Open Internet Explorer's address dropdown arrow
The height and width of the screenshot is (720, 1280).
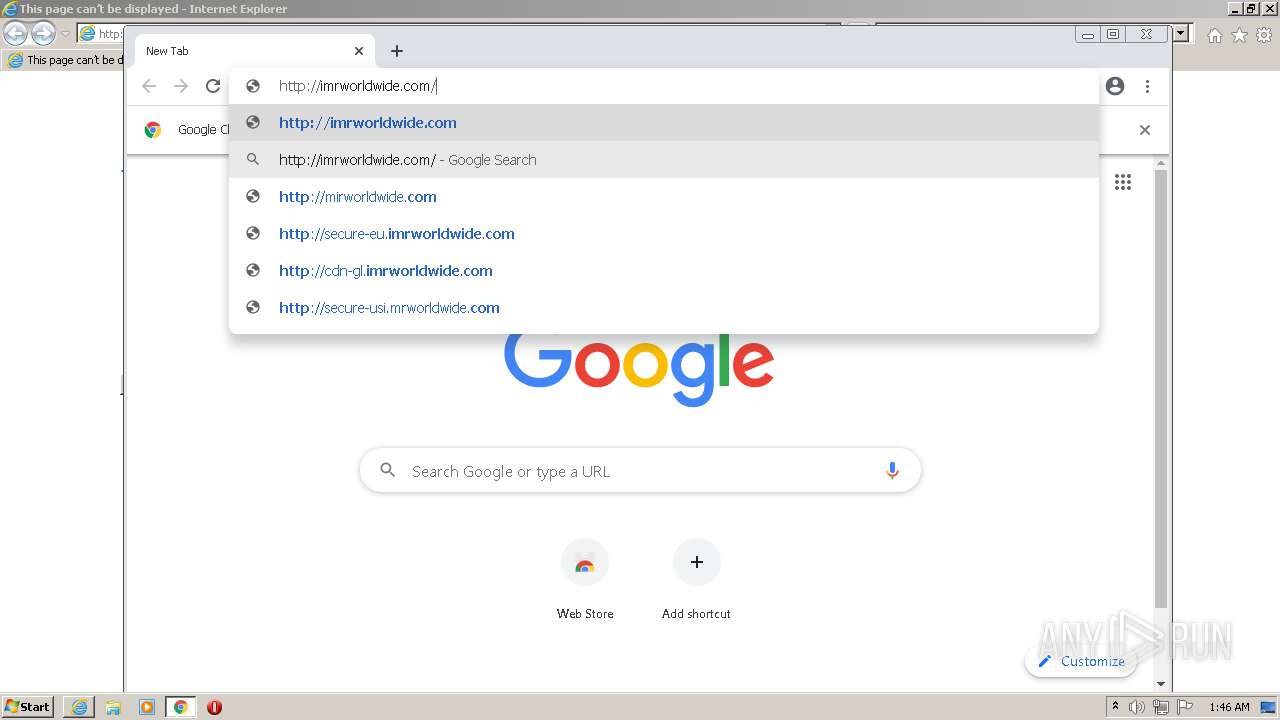pyautogui.click(x=1181, y=33)
